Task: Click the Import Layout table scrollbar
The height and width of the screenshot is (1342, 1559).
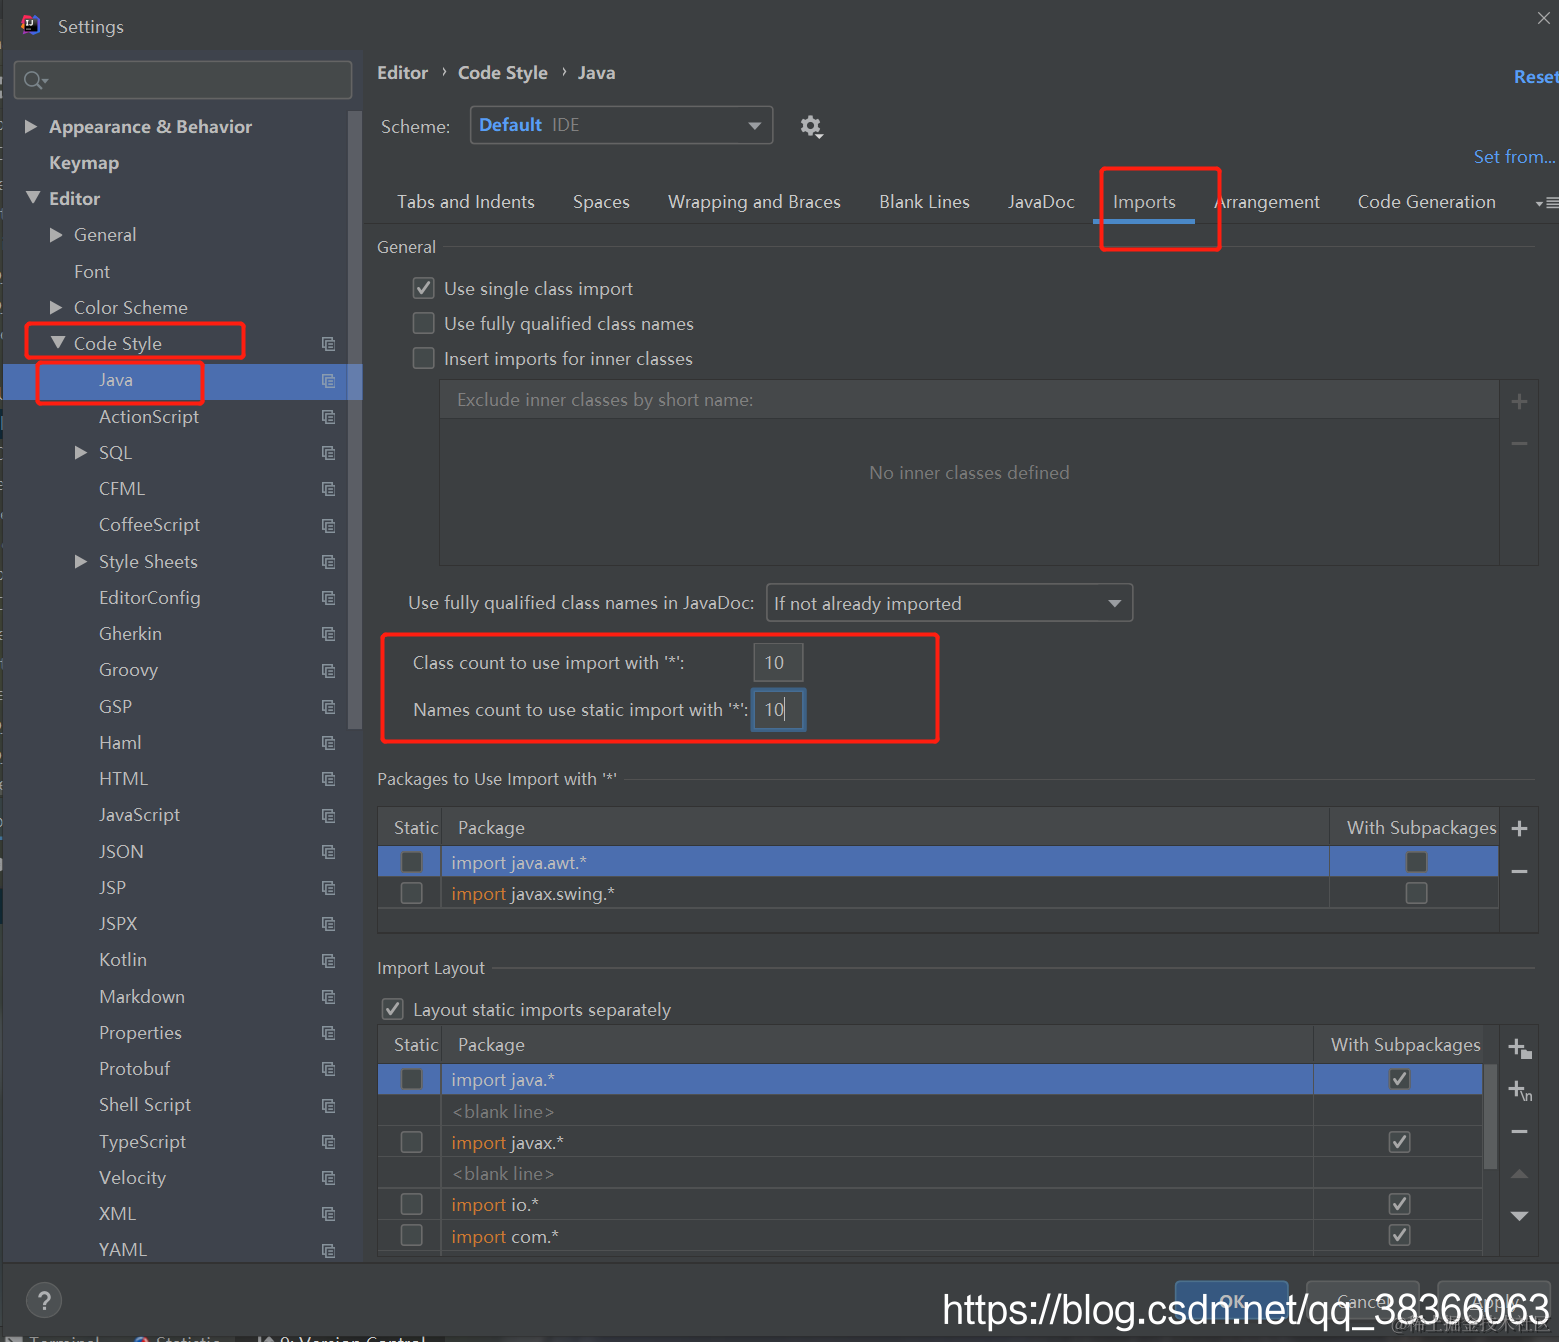Action: click(x=1490, y=1117)
